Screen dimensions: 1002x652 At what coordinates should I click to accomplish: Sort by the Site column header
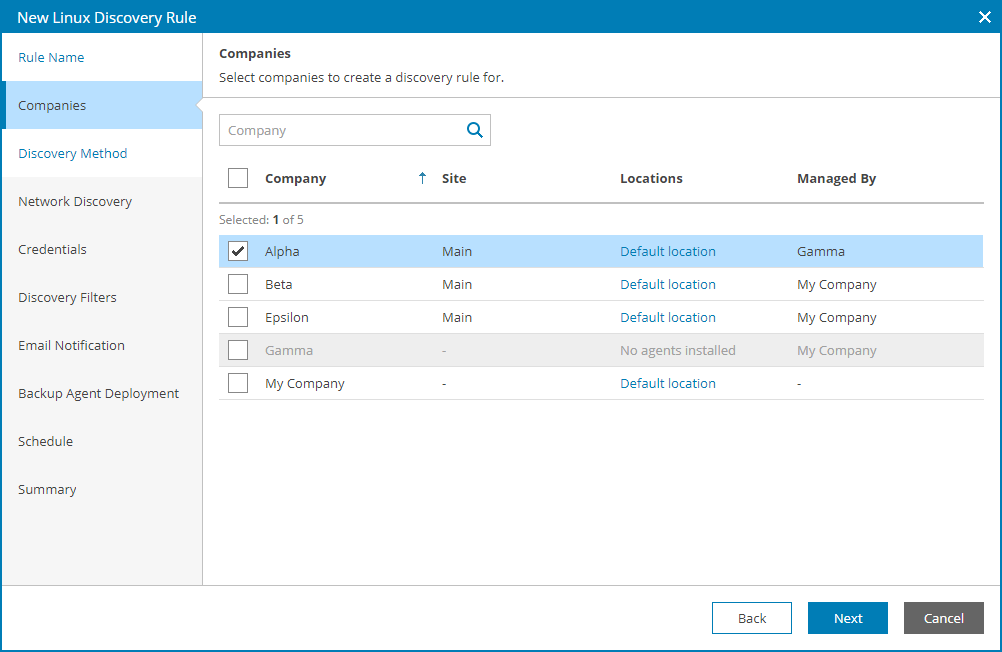[454, 178]
